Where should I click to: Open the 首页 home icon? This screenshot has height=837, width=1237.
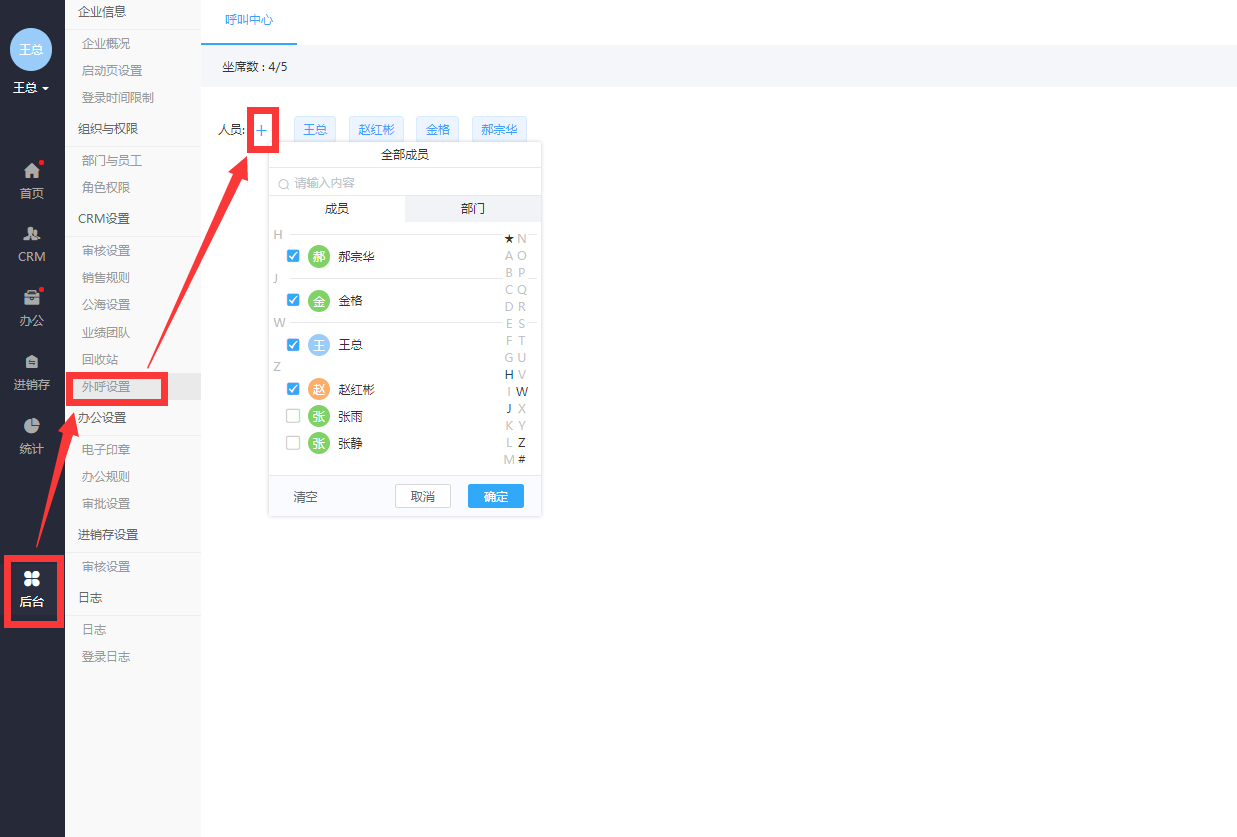click(32, 171)
